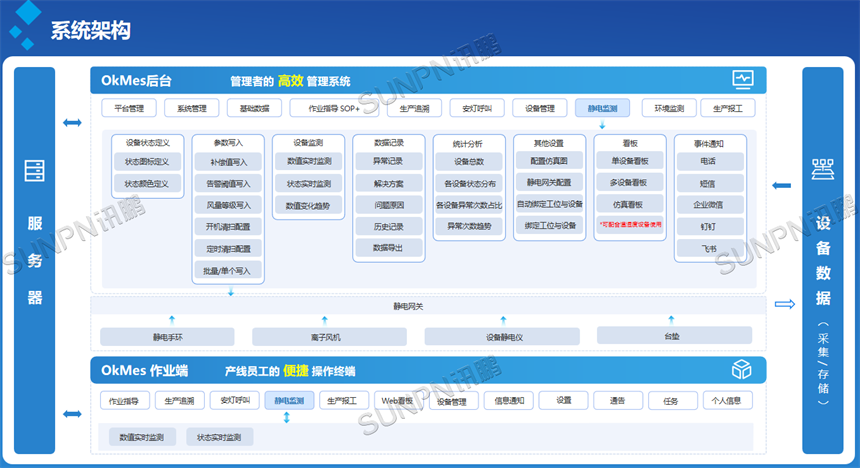
Task: Select 告警阈值写入 item
Action: [228, 183]
